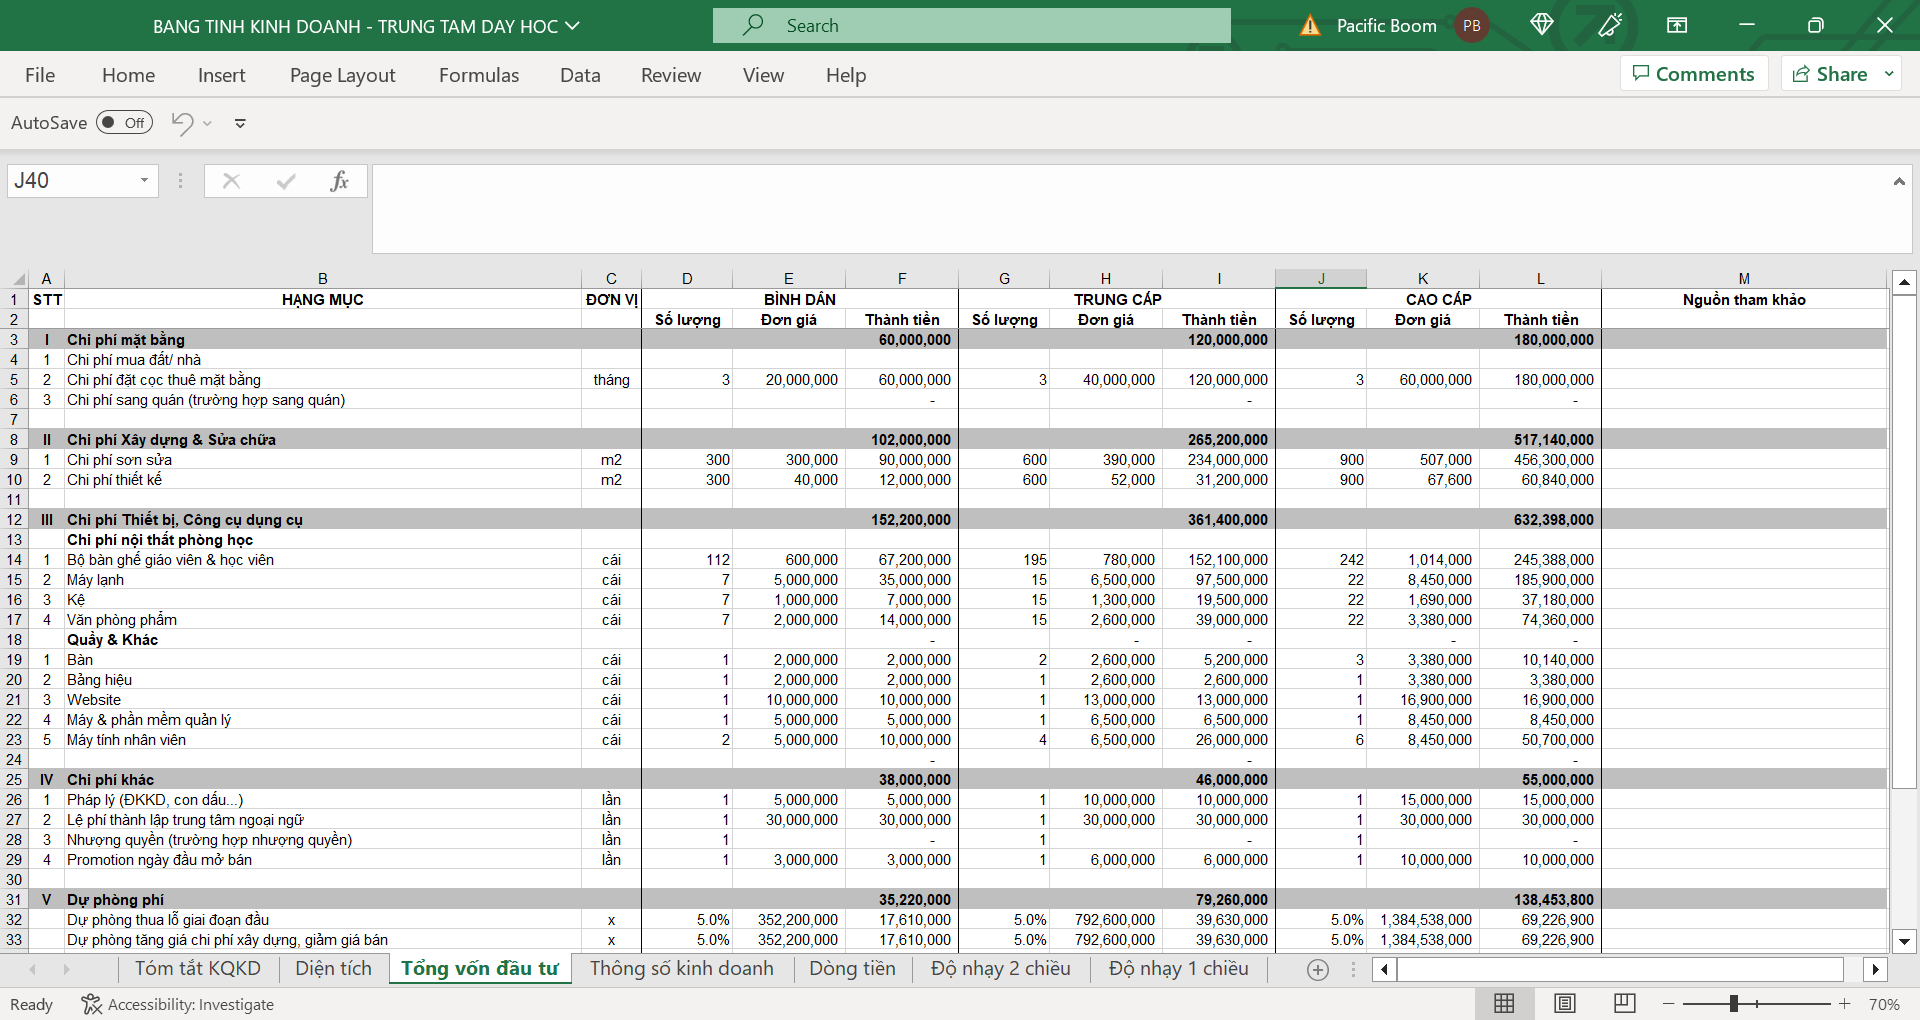Screen dimensions: 1920x1020
Task: Click Accessibility Investigate status icon
Action: click(x=91, y=1004)
